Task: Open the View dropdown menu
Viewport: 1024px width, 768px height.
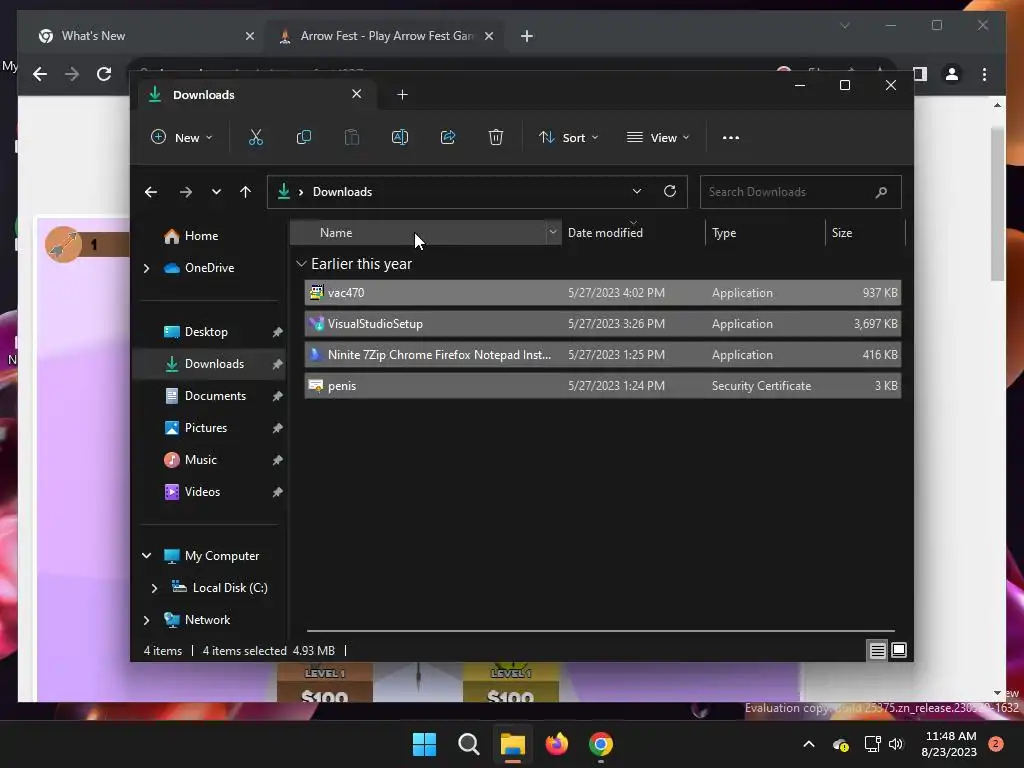Action: [658, 138]
